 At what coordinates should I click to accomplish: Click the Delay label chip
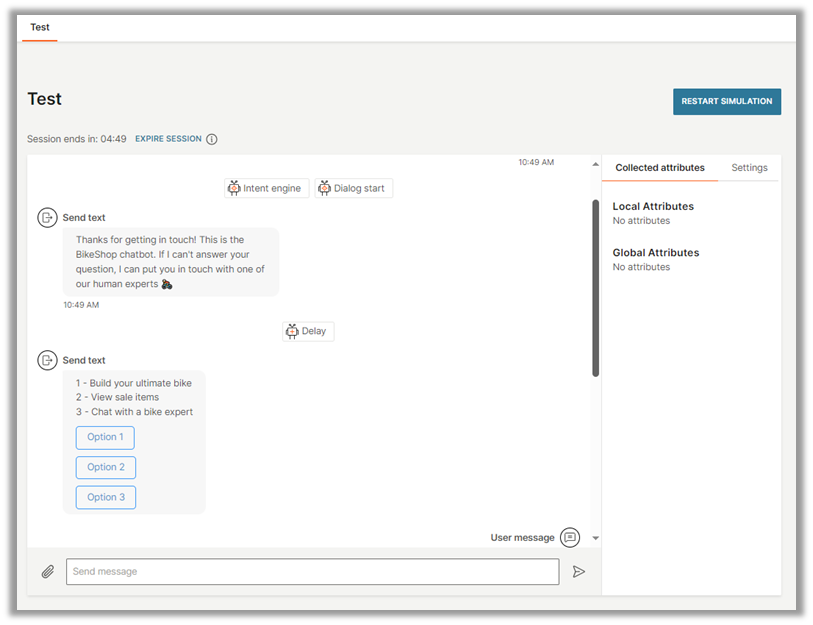coord(308,331)
